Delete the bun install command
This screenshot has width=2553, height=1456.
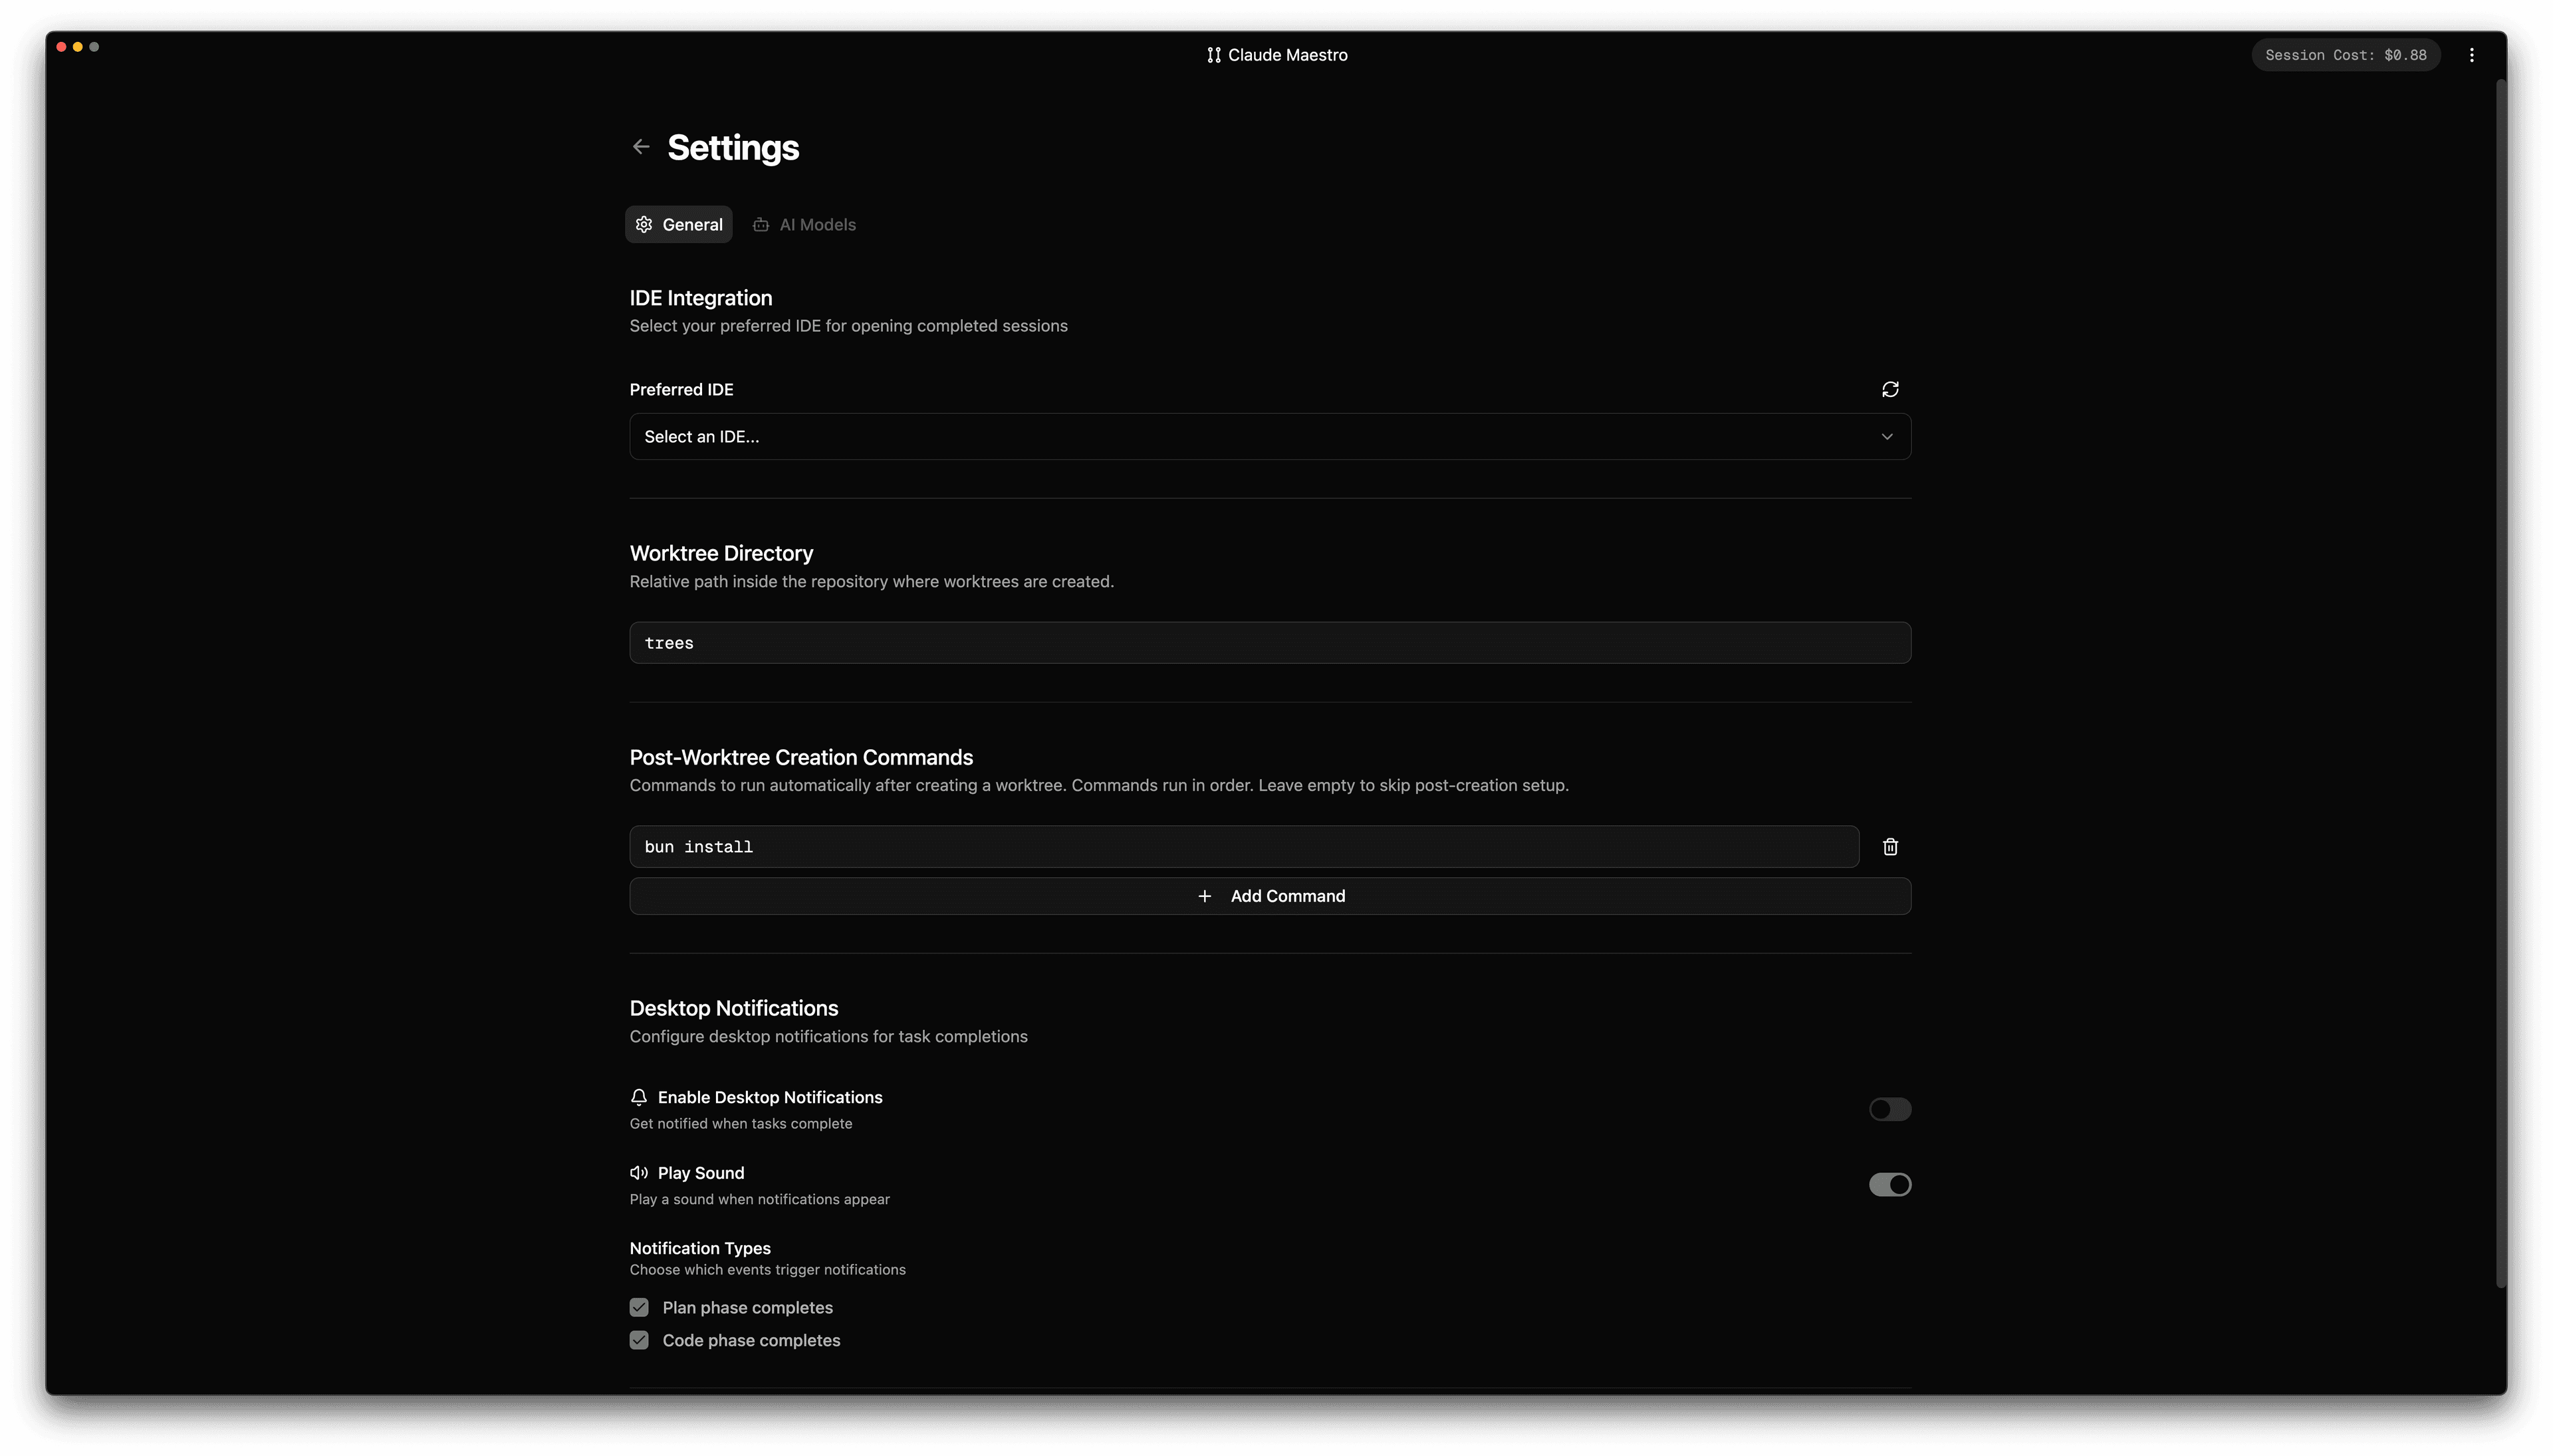1889,846
